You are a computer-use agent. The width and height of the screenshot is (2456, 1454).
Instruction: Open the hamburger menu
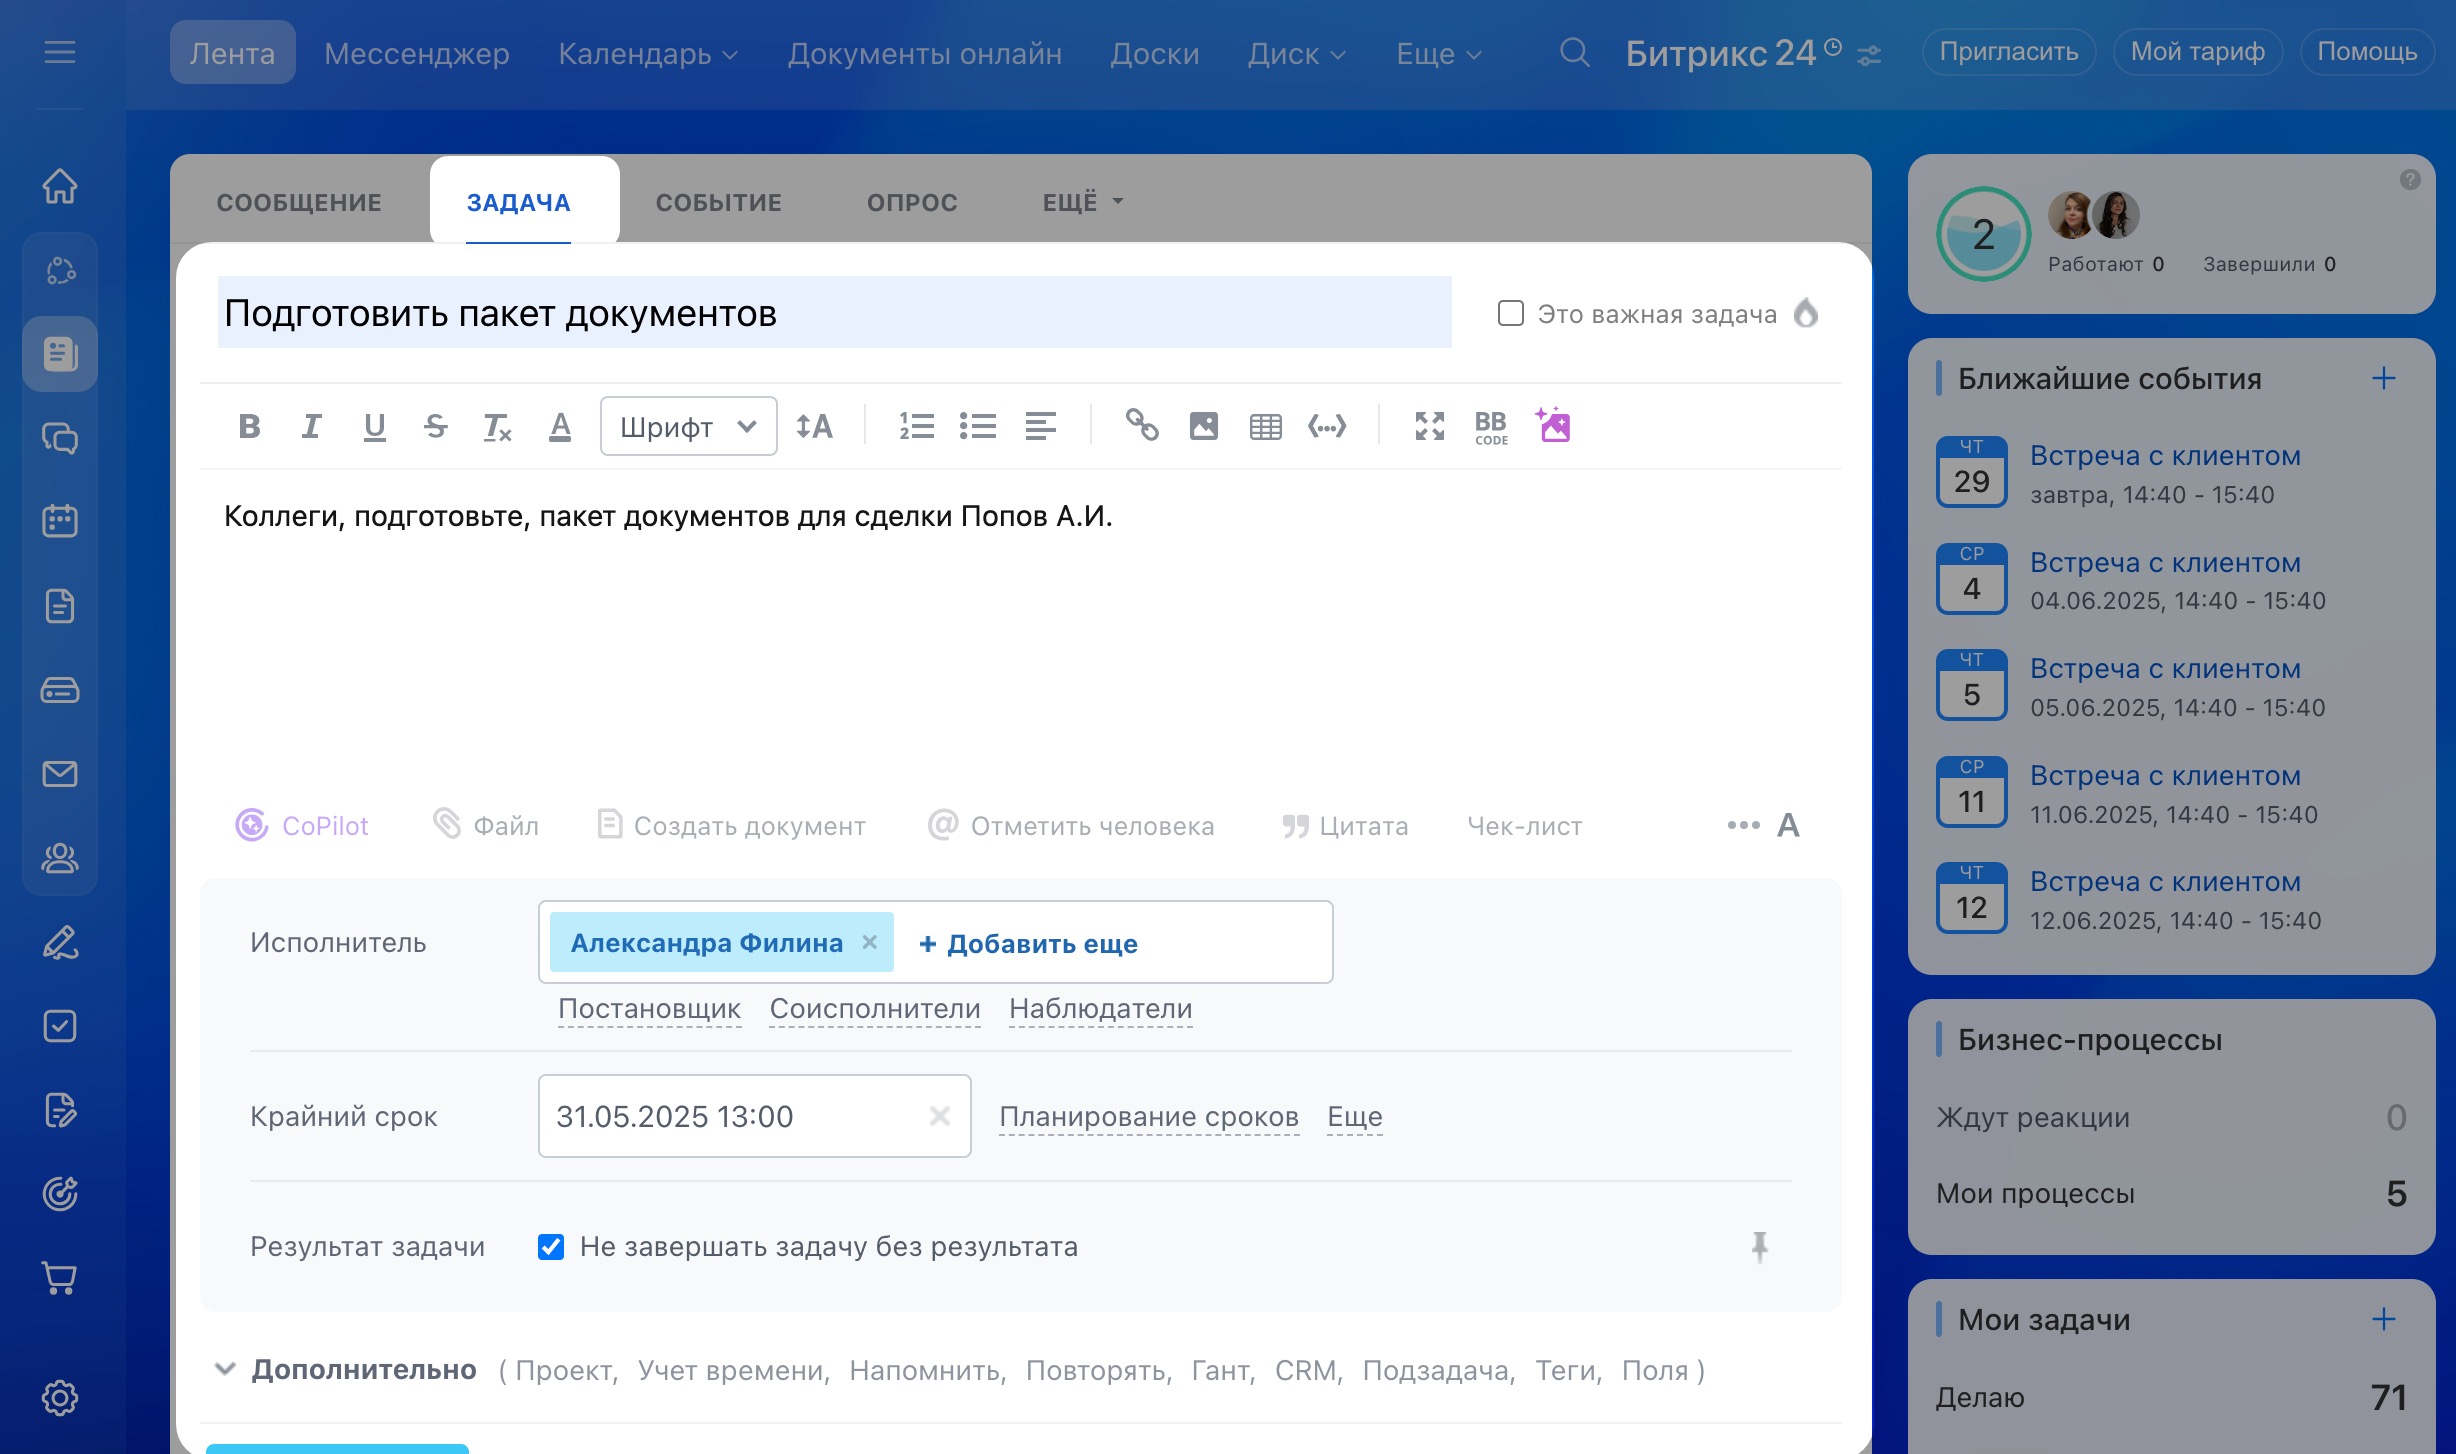coord(60,51)
